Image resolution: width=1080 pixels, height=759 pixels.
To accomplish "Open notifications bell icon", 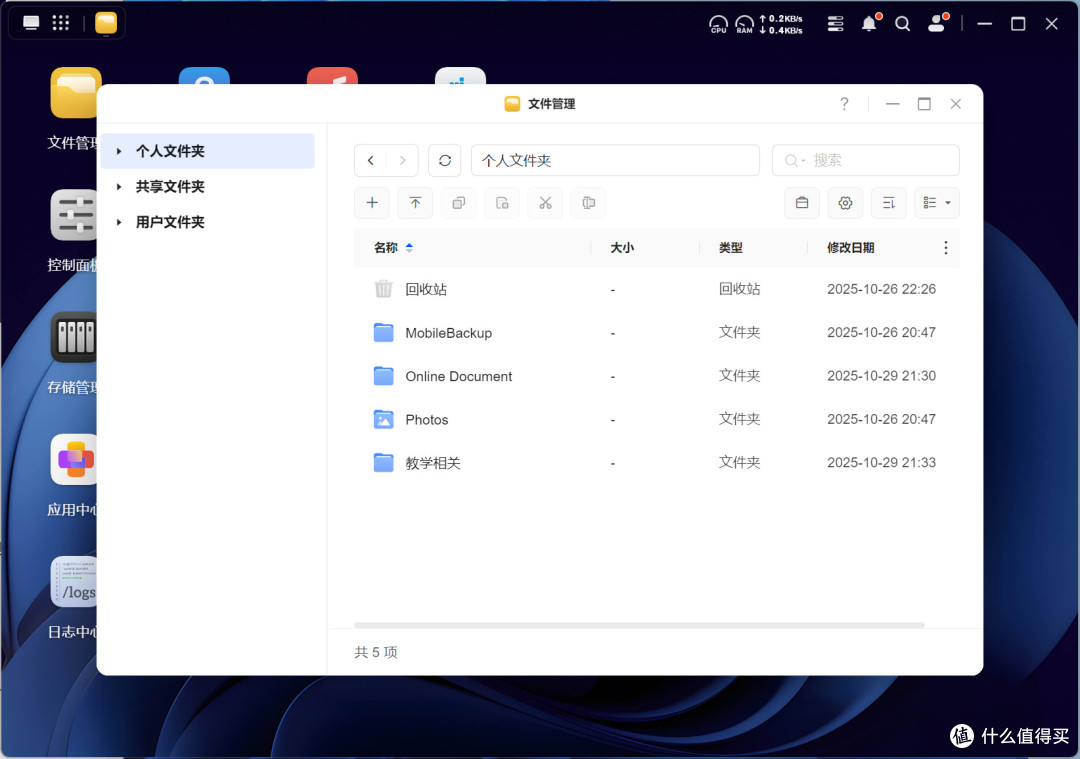I will (x=870, y=23).
